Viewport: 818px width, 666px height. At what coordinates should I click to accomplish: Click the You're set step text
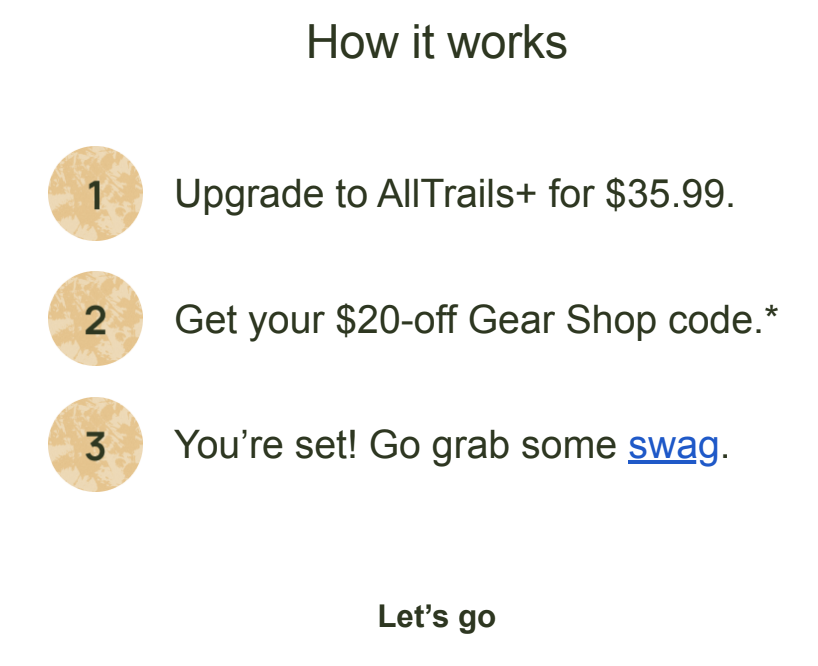451,446
